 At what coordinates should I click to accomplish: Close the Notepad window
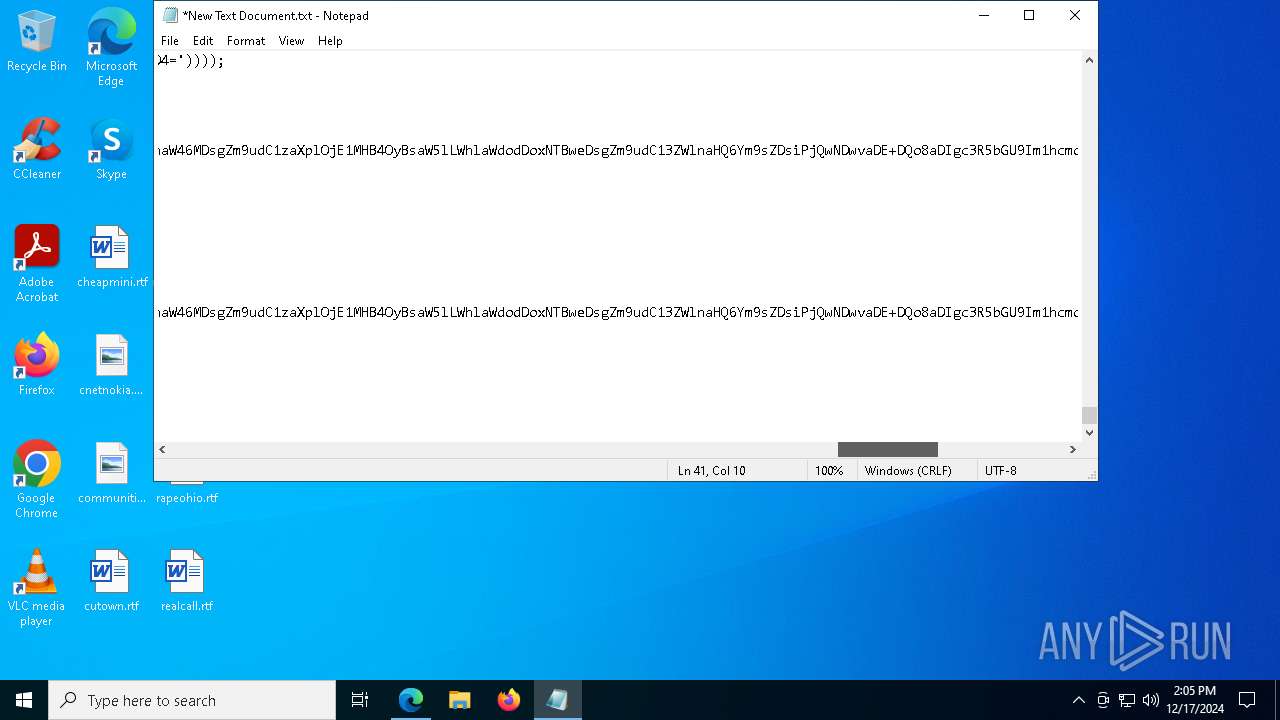(x=1075, y=15)
